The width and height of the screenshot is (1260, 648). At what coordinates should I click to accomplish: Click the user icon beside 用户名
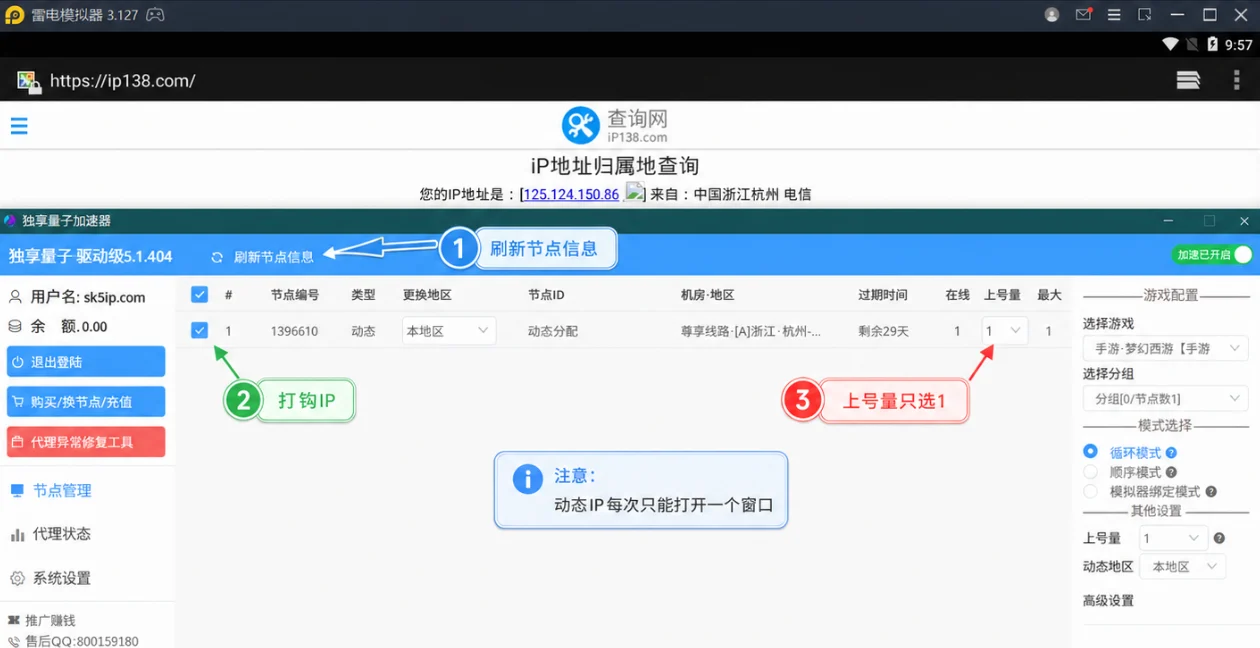15,297
